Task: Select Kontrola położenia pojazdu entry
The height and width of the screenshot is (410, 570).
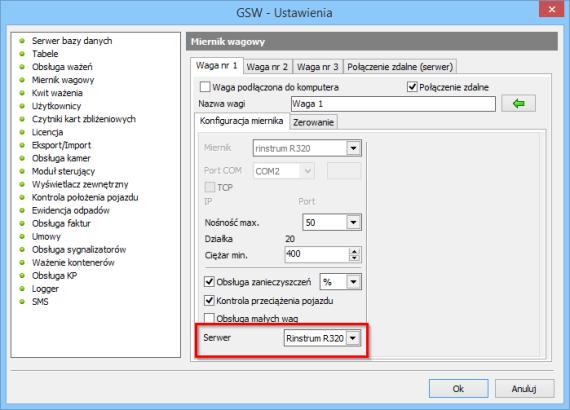Action: click(x=85, y=197)
